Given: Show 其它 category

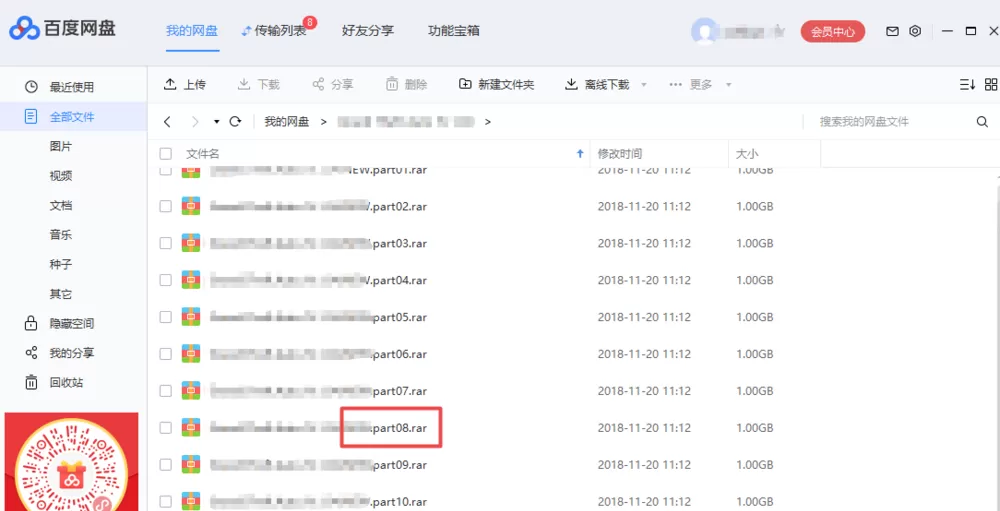Looking at the screenshot, I should [61, 294].
